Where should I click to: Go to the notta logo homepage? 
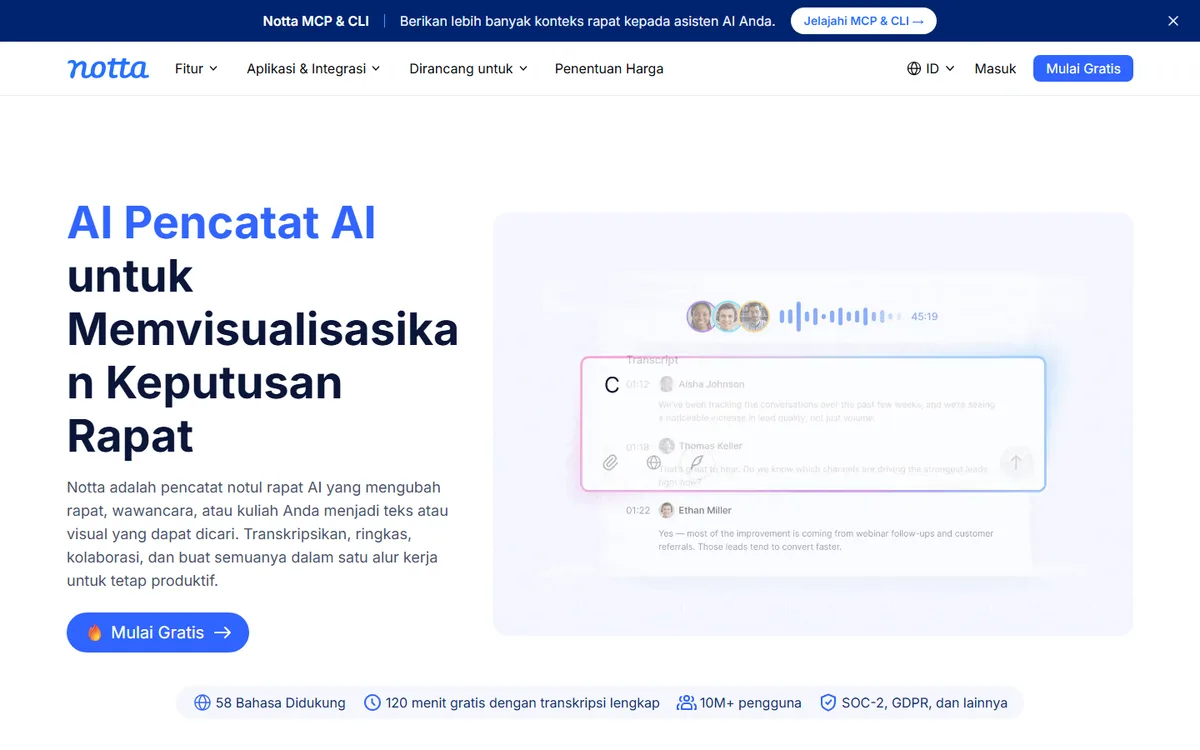pyautogui.click(x=108, y=69)
